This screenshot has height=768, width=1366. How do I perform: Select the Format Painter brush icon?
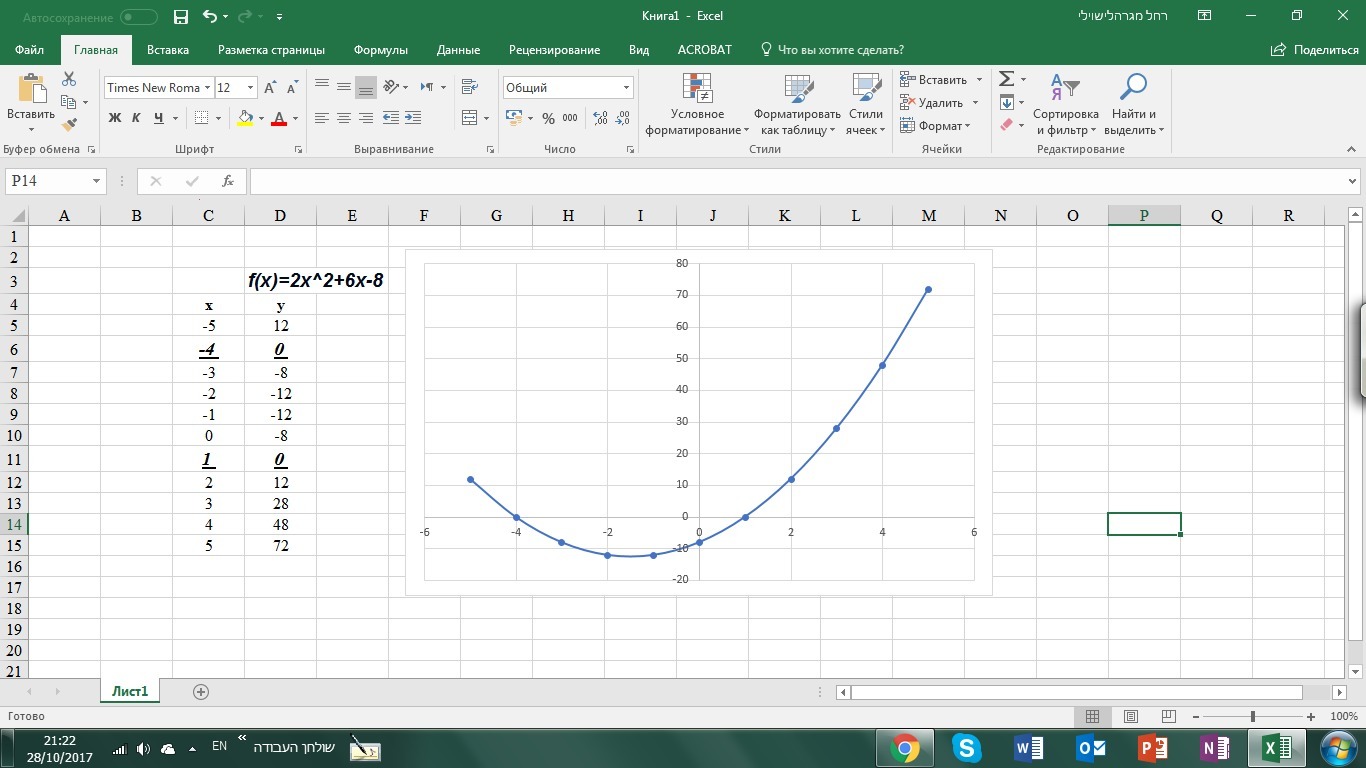(69, 125)
